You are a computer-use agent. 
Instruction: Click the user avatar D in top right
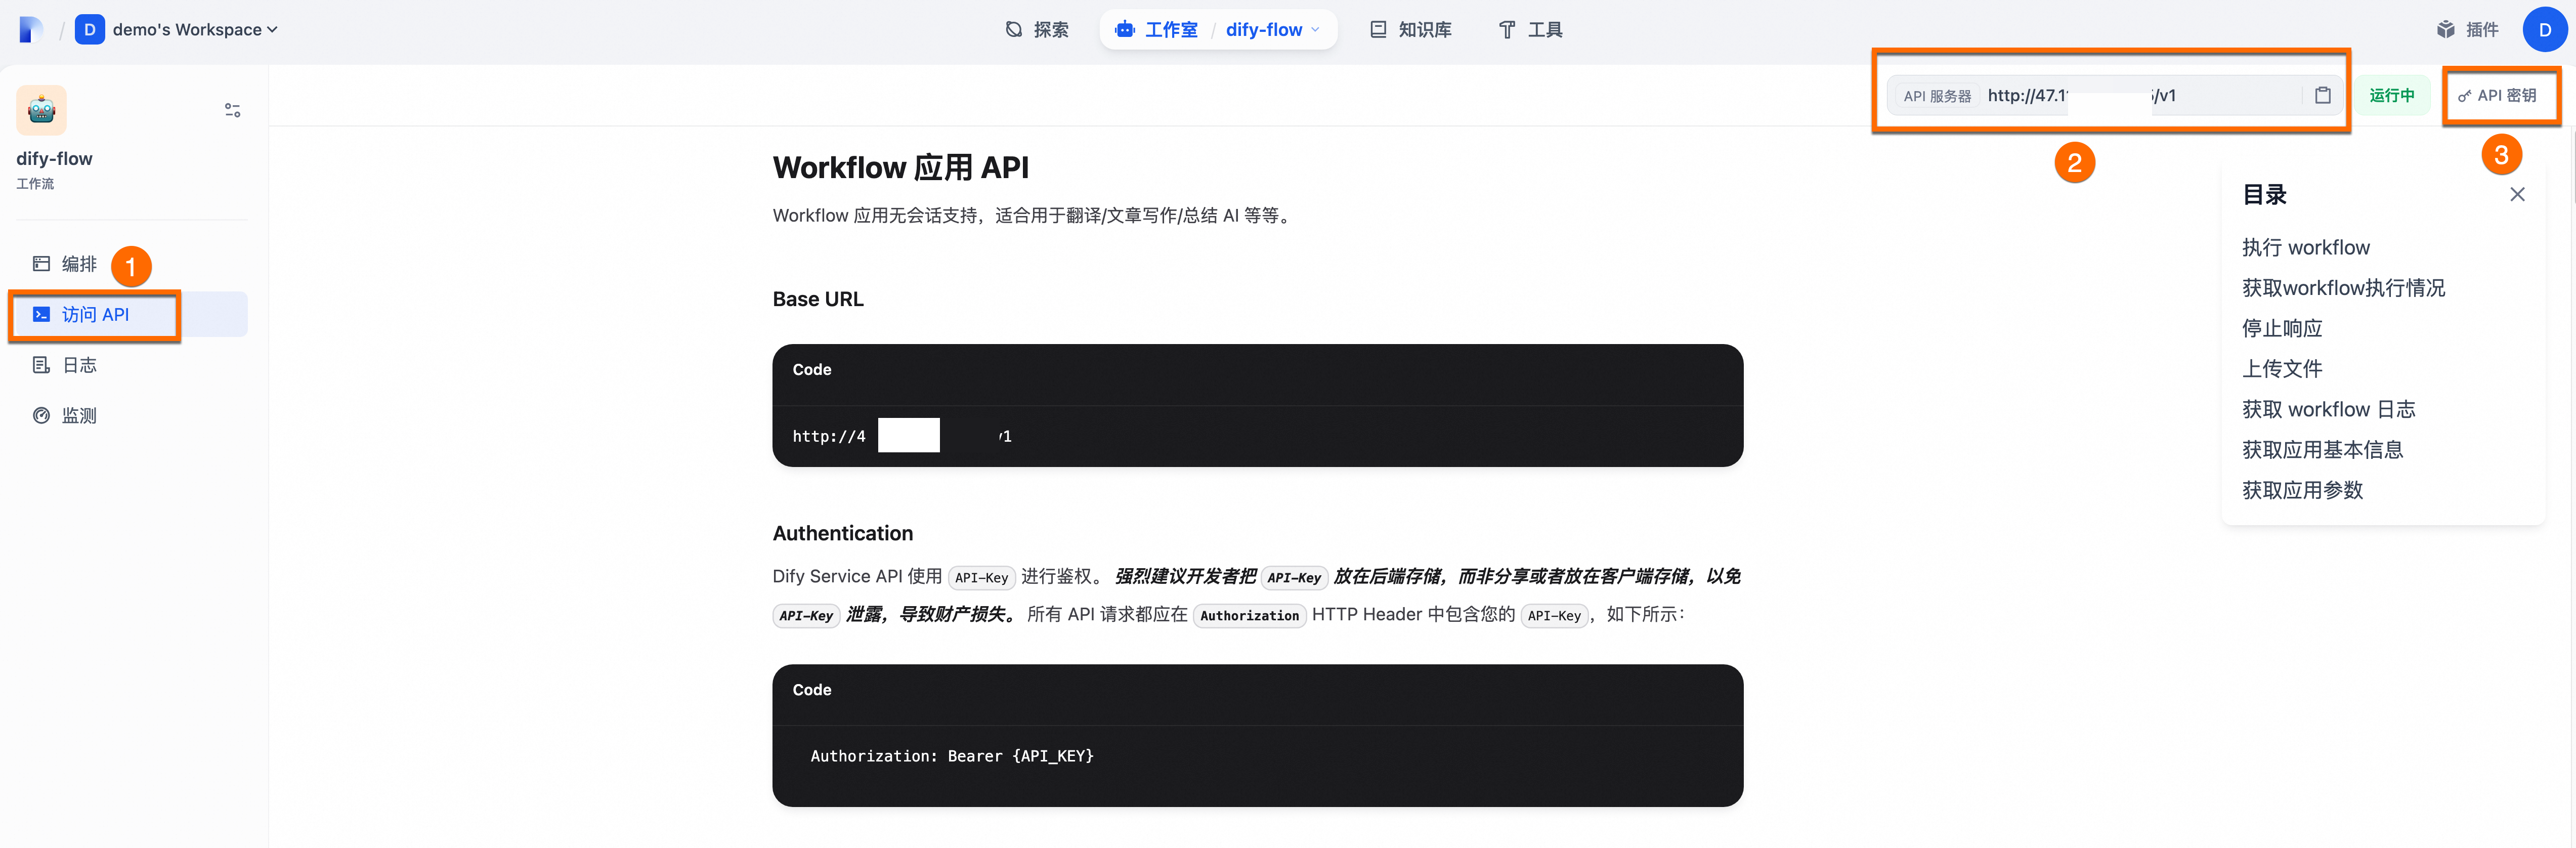pyautogui.click(x=2544, y=29)
